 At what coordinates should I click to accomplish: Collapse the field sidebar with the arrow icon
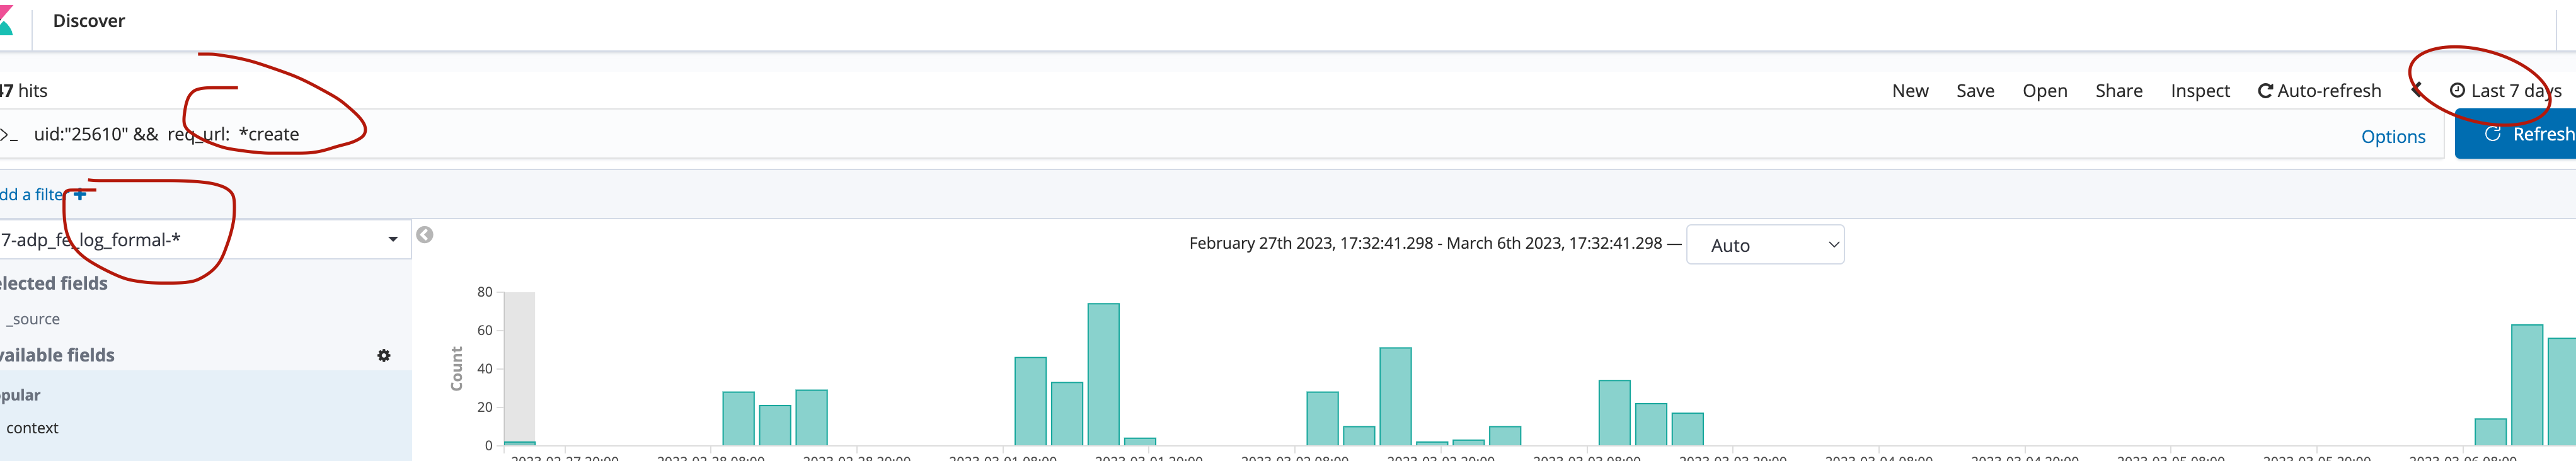[x=425, y=235]
